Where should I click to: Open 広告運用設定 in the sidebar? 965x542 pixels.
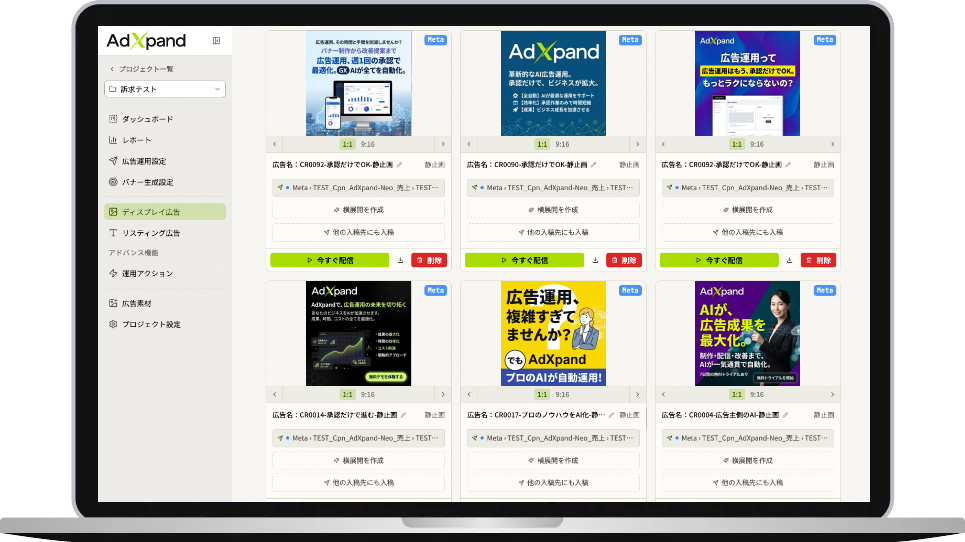(165, 161)
